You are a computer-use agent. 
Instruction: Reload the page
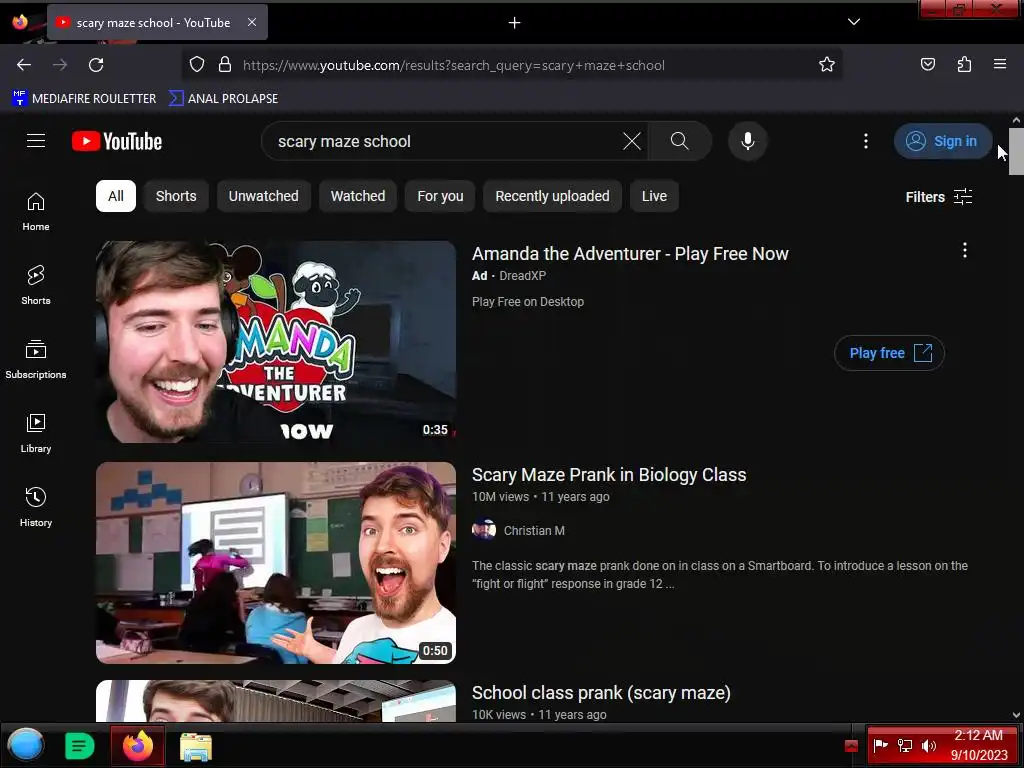pos(96,65)
